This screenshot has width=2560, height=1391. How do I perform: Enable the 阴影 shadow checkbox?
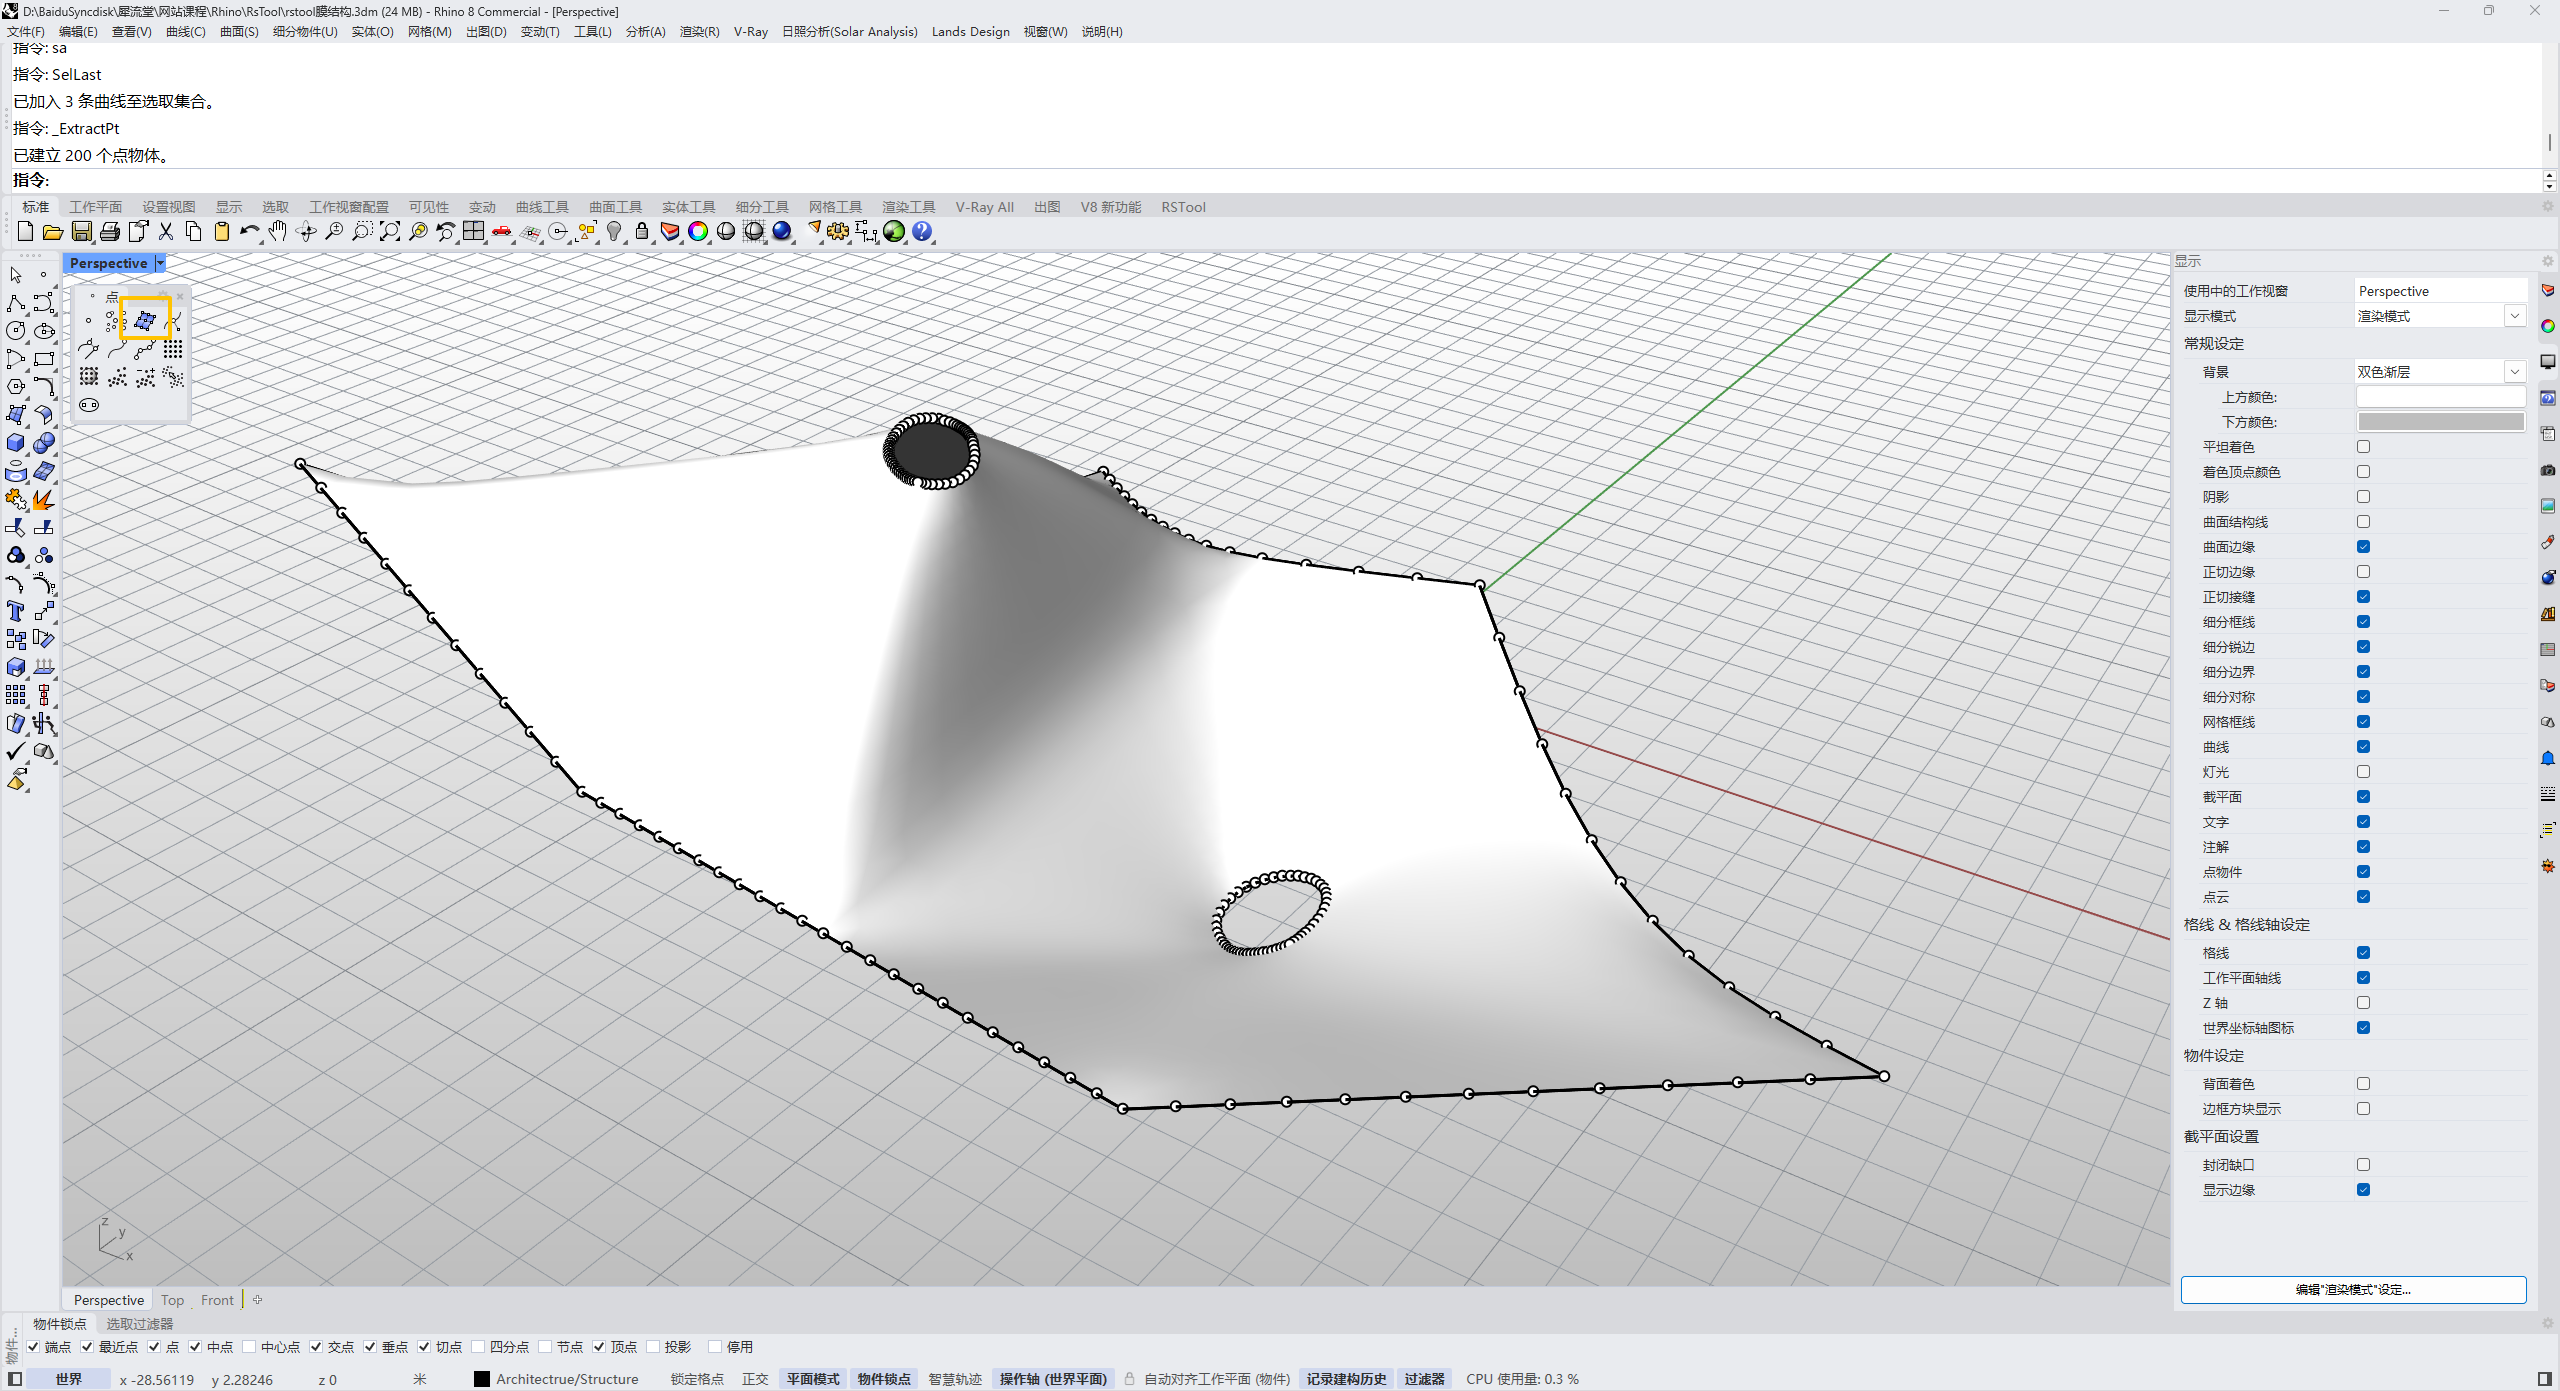(x=2363, y=497)
